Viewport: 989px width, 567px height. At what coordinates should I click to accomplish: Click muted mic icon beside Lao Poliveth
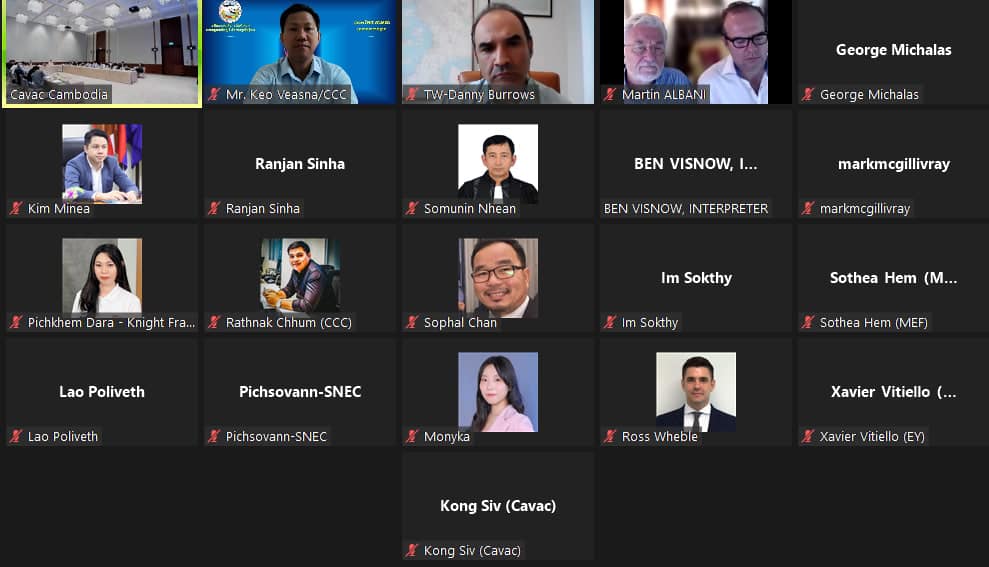click(x=16, y=436)
